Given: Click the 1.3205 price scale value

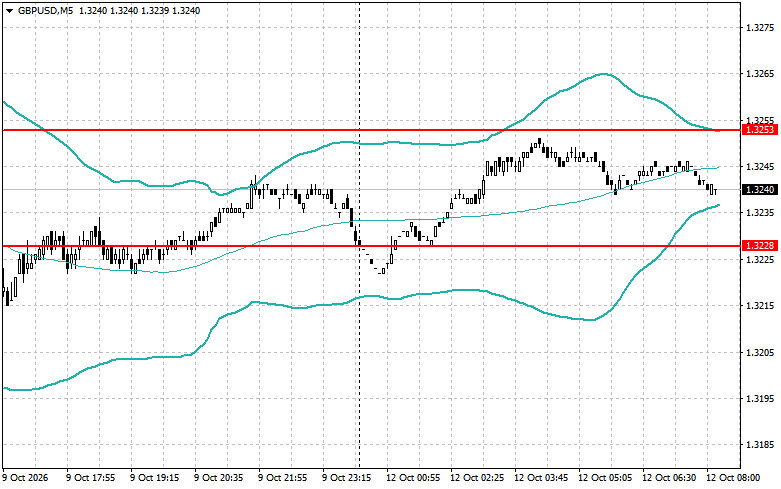Looking at the screenshot, I should click(761, 353).
